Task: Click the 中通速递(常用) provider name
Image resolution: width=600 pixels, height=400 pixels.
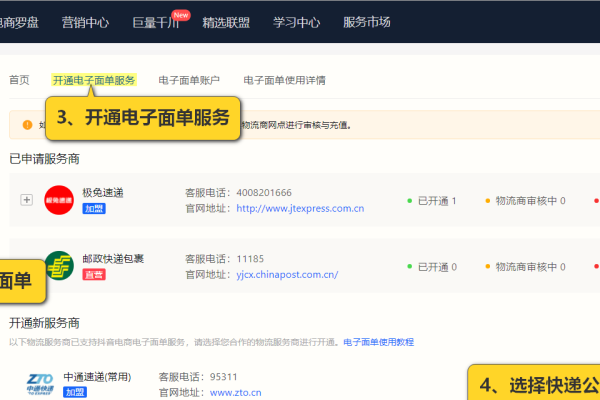Action: click(x=97, y=377)
